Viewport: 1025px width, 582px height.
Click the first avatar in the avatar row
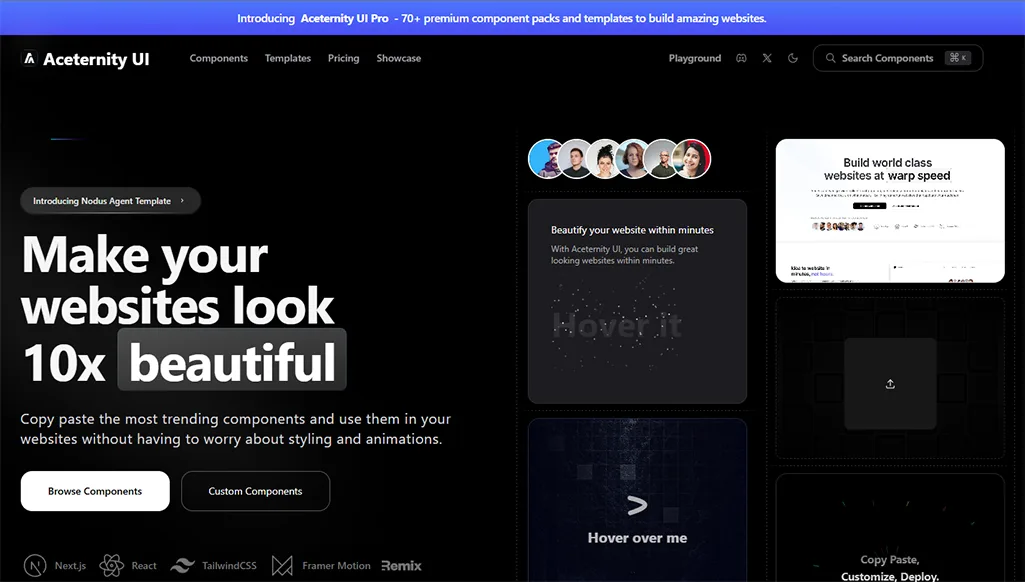coord(547,158)
